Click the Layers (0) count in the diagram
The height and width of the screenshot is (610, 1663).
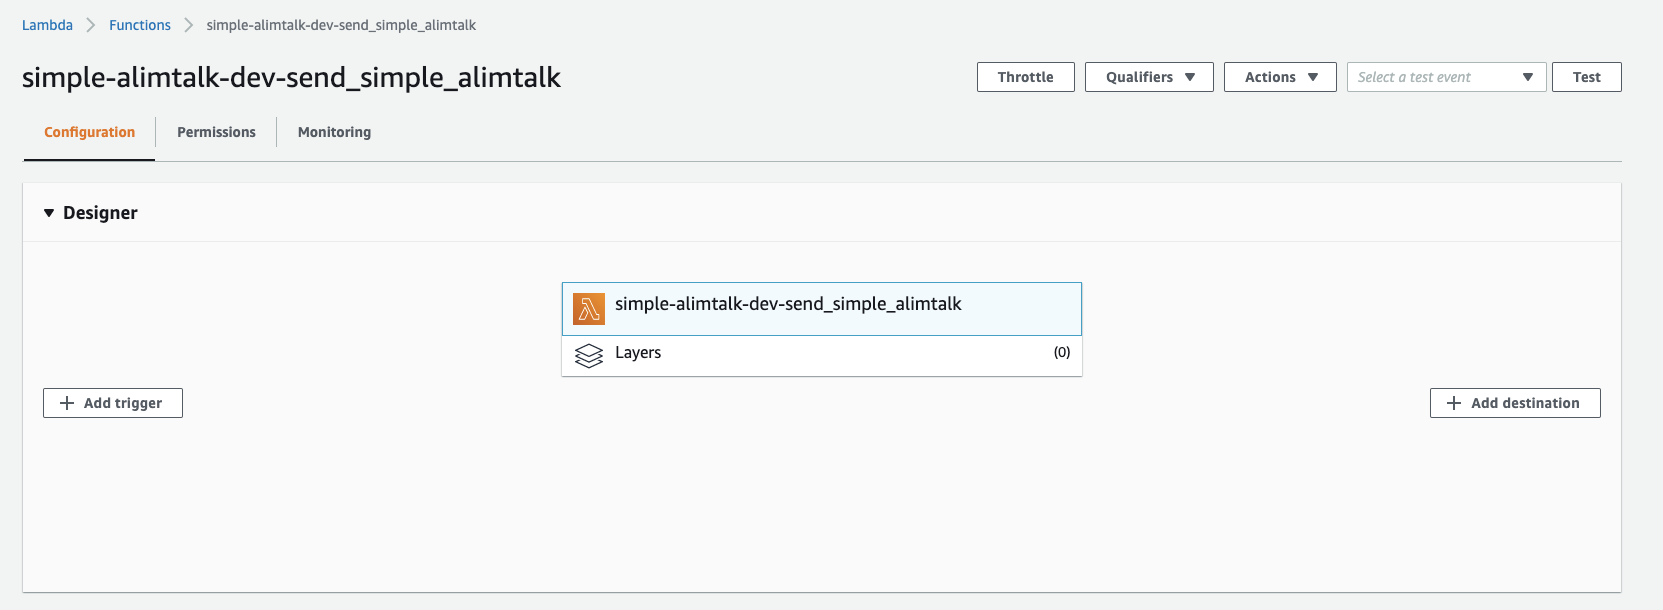coord(1062,353)
